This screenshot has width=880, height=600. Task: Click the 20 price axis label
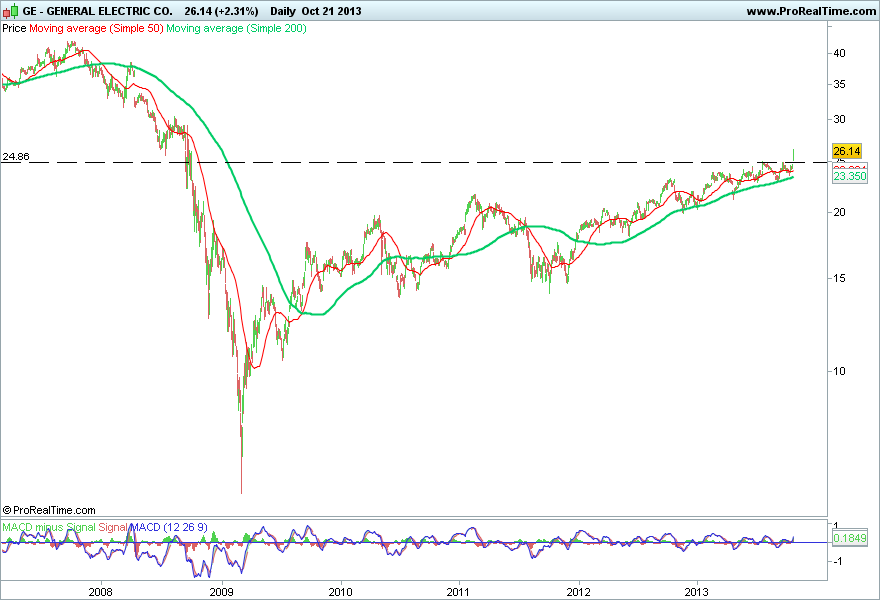pos(840,212)
